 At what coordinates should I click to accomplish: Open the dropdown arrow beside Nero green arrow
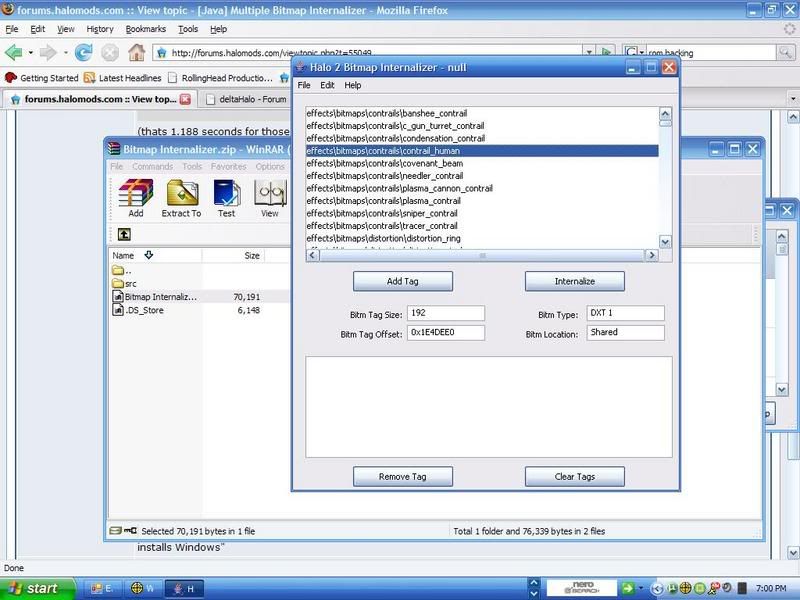(641, 588)
